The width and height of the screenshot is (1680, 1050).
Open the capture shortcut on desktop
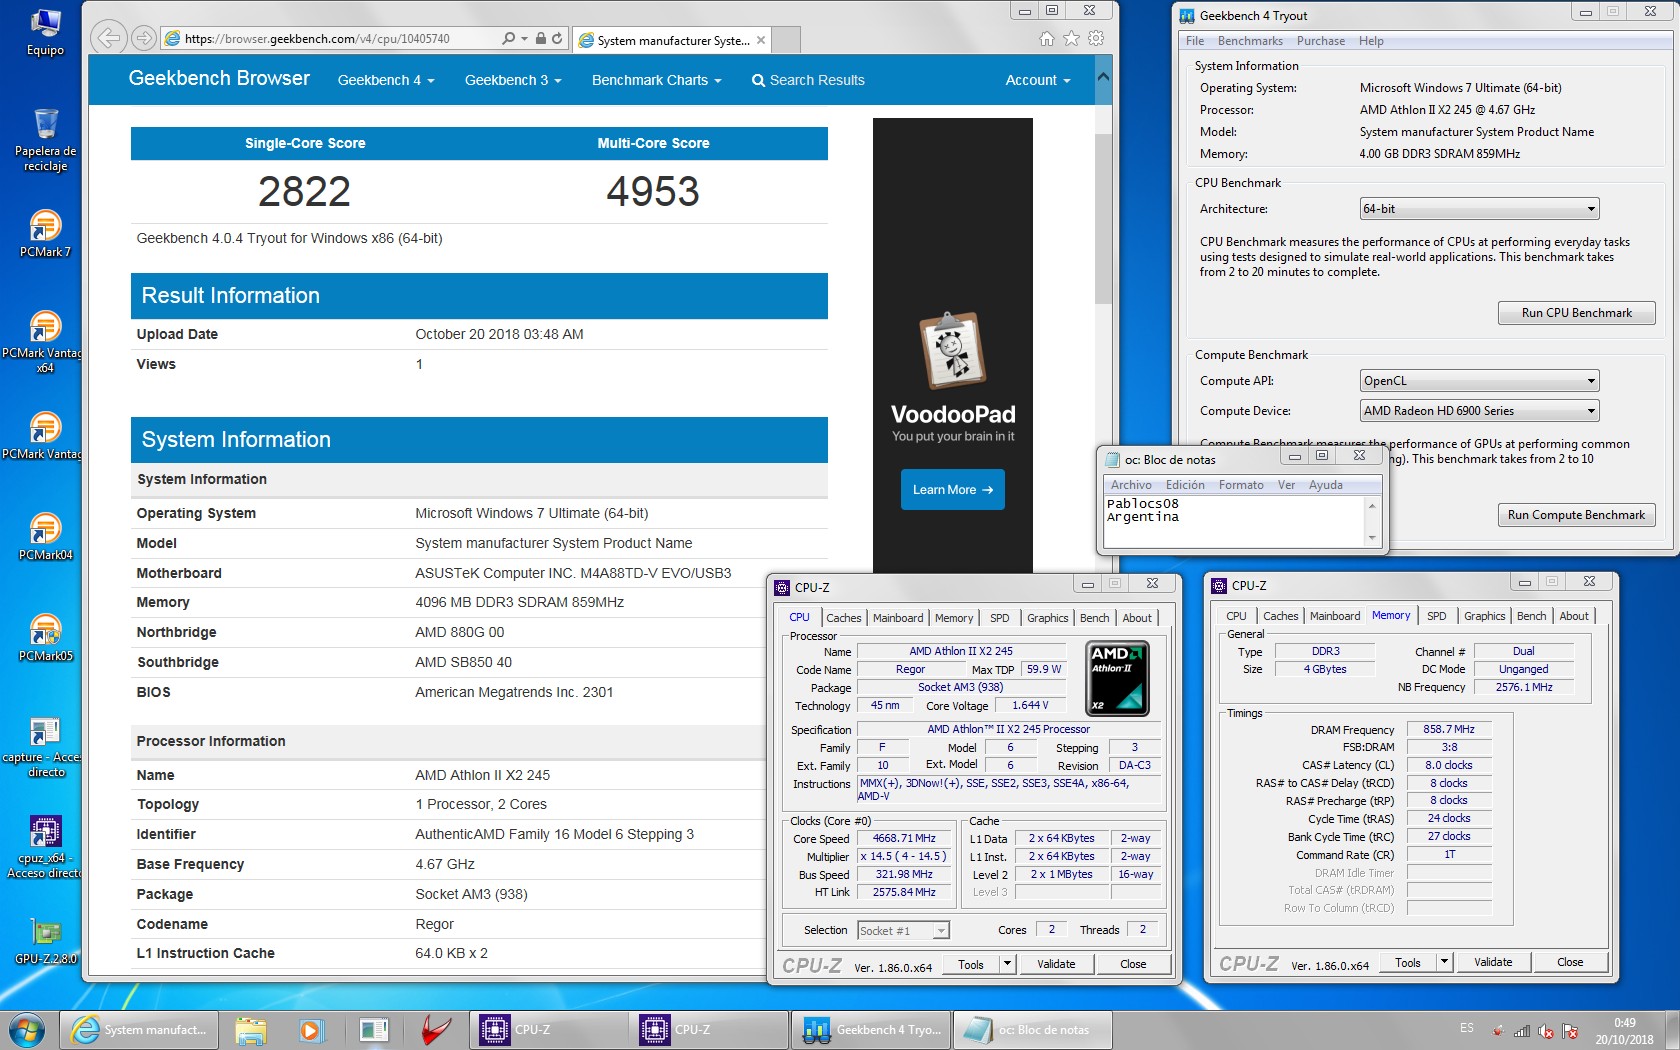pos(45,747)
